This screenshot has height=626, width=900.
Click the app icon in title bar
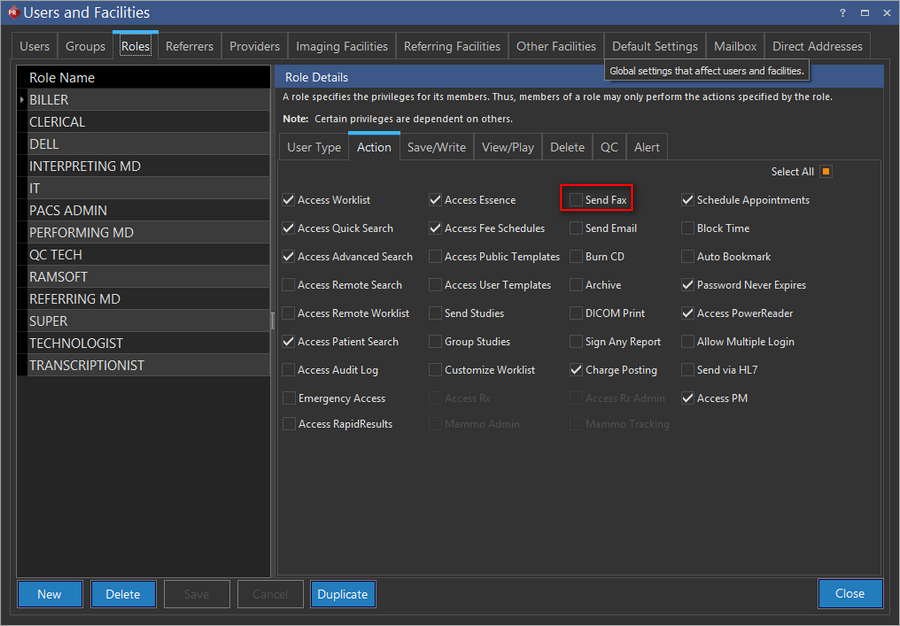[12, 13]
